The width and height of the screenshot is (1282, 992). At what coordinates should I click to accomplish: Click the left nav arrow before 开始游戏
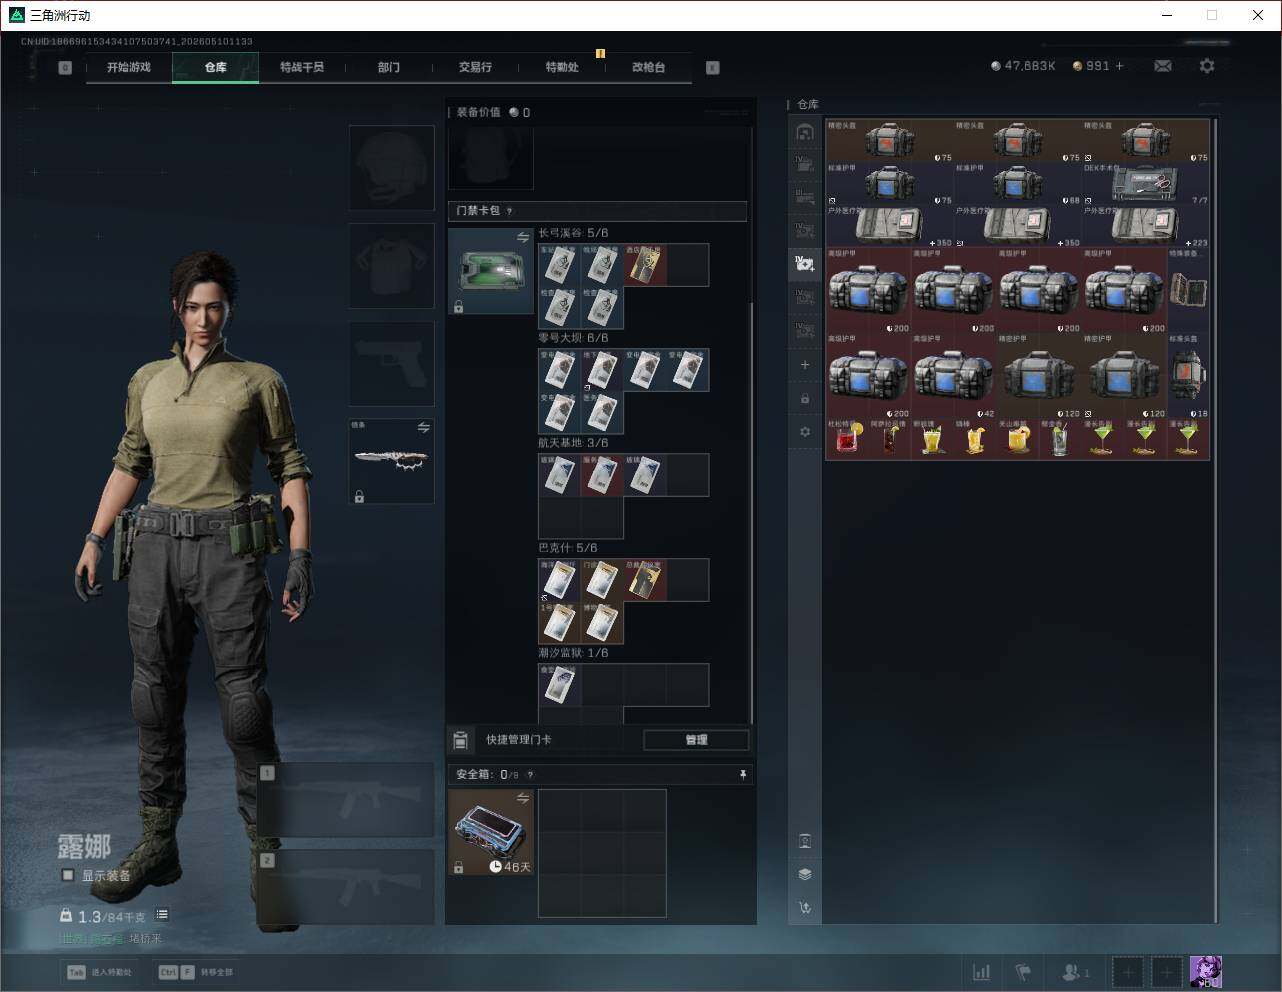point(65,68)
